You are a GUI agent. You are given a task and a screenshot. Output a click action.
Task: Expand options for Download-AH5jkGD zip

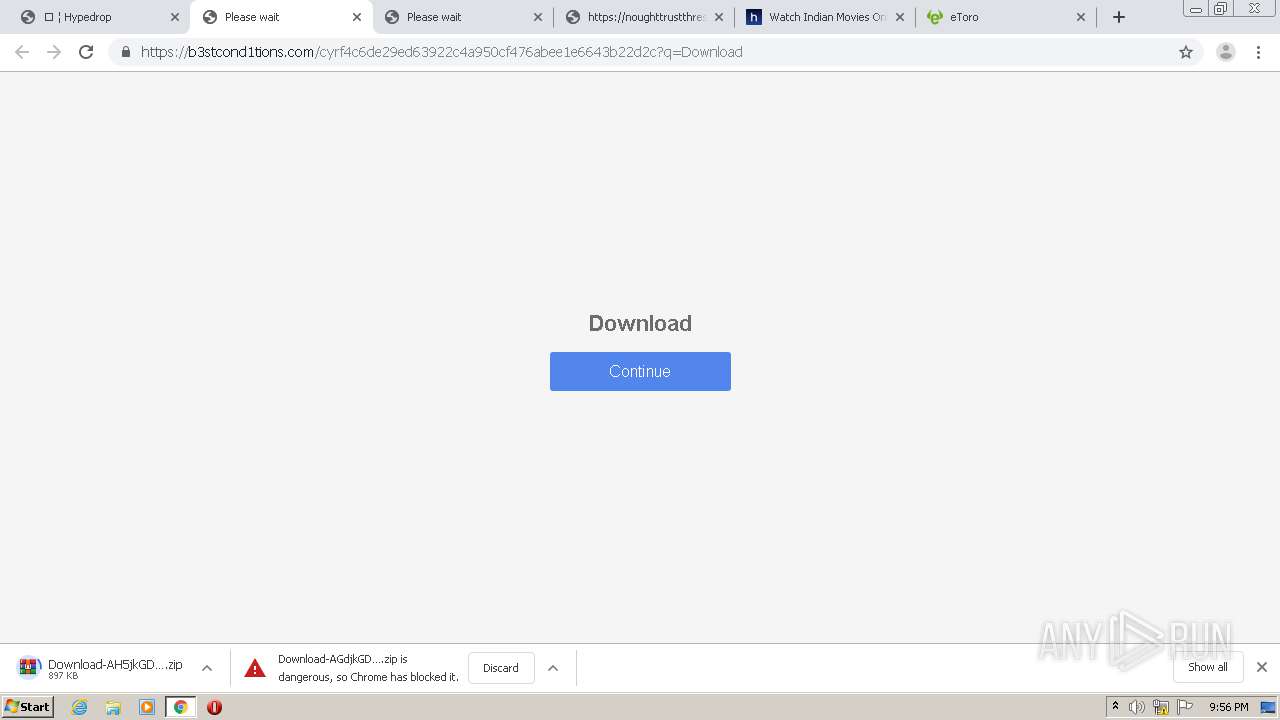(x=207, y=668)
